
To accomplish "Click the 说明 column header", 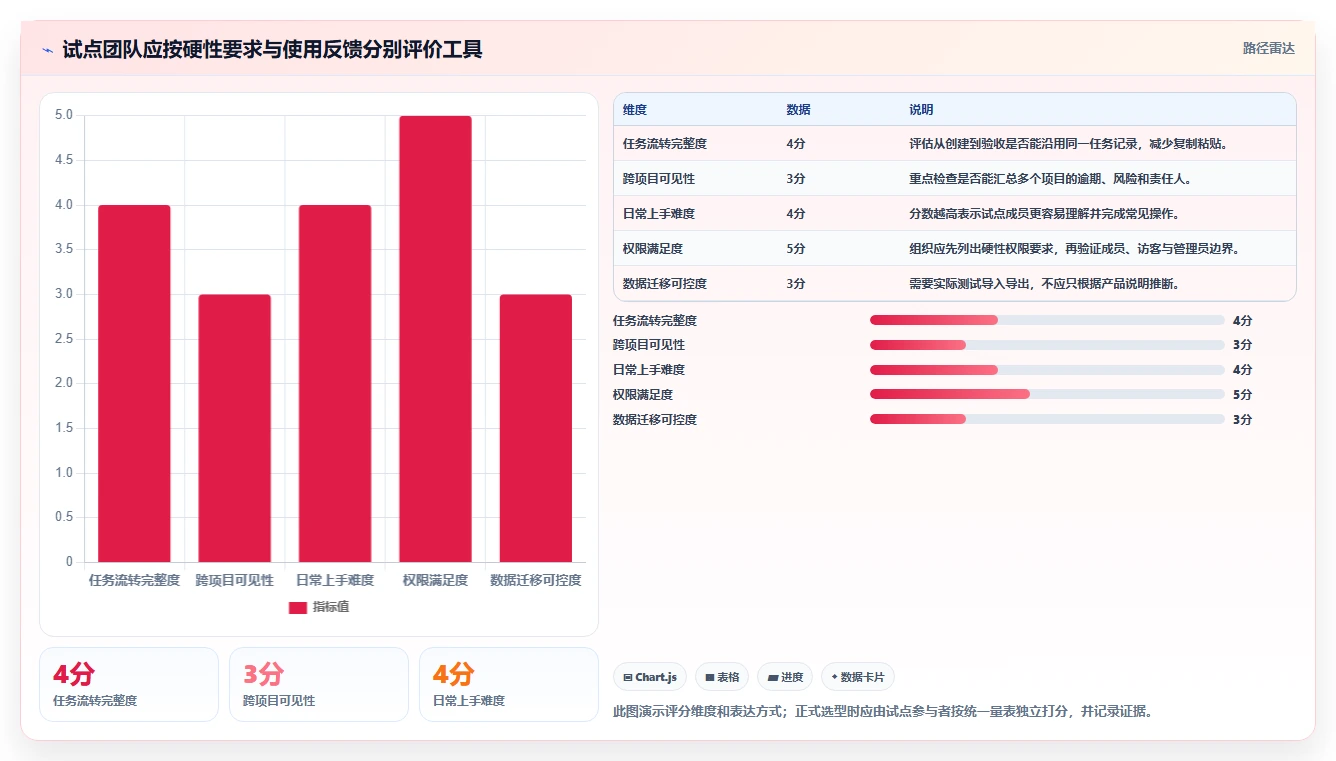I will click(921, 110).
